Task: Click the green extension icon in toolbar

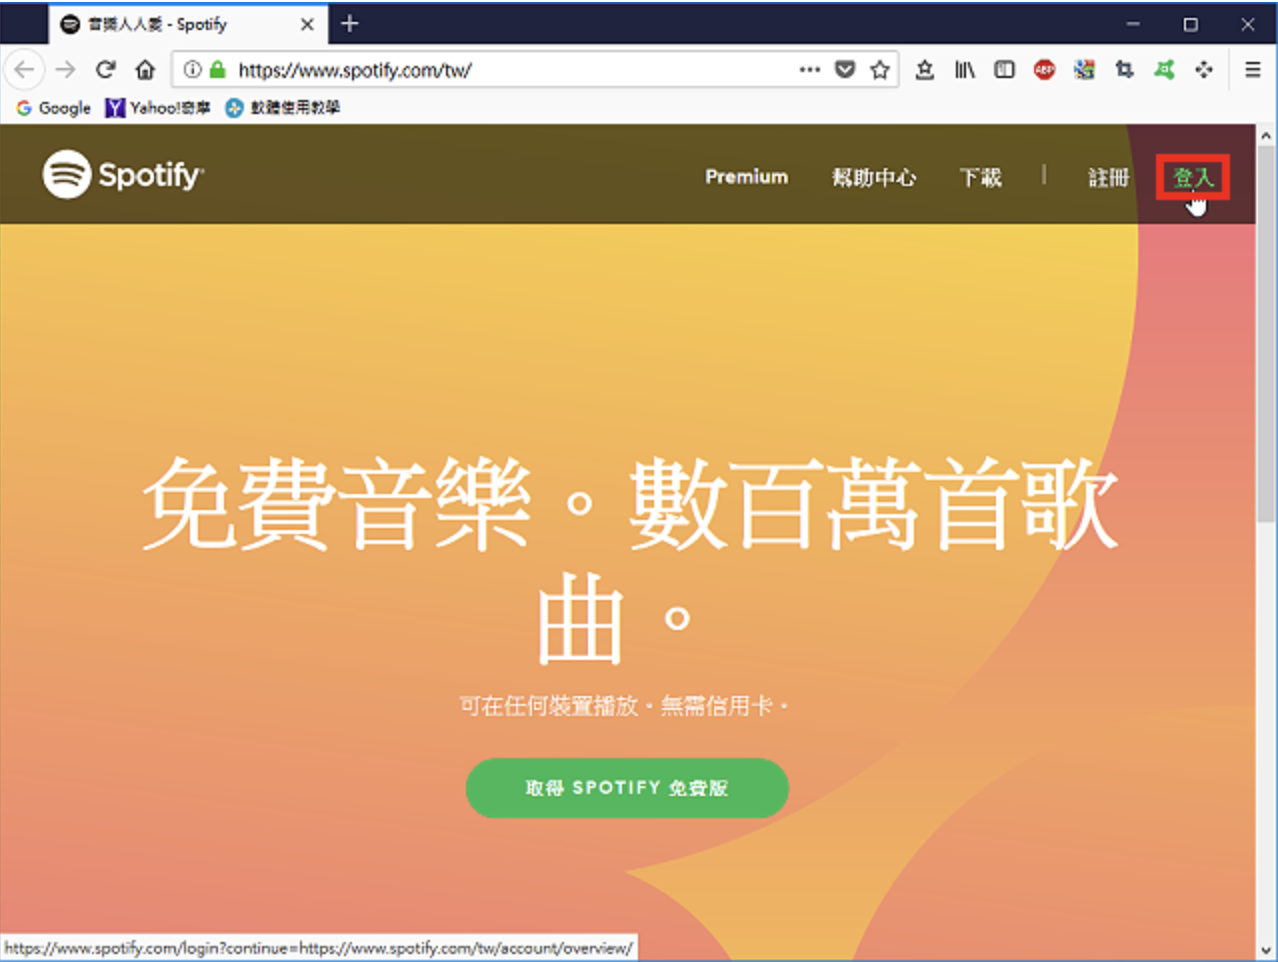Action: [x=1164, y=69]
